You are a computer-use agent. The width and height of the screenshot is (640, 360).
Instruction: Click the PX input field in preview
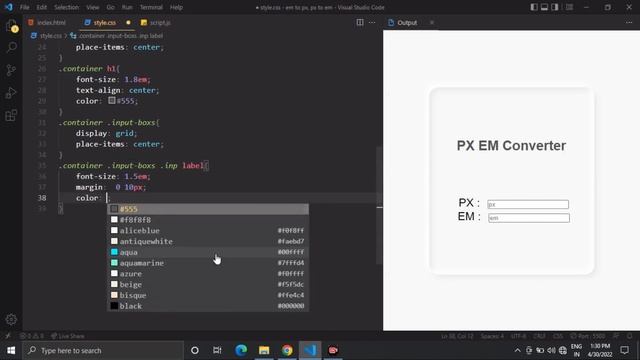[528, 204]
